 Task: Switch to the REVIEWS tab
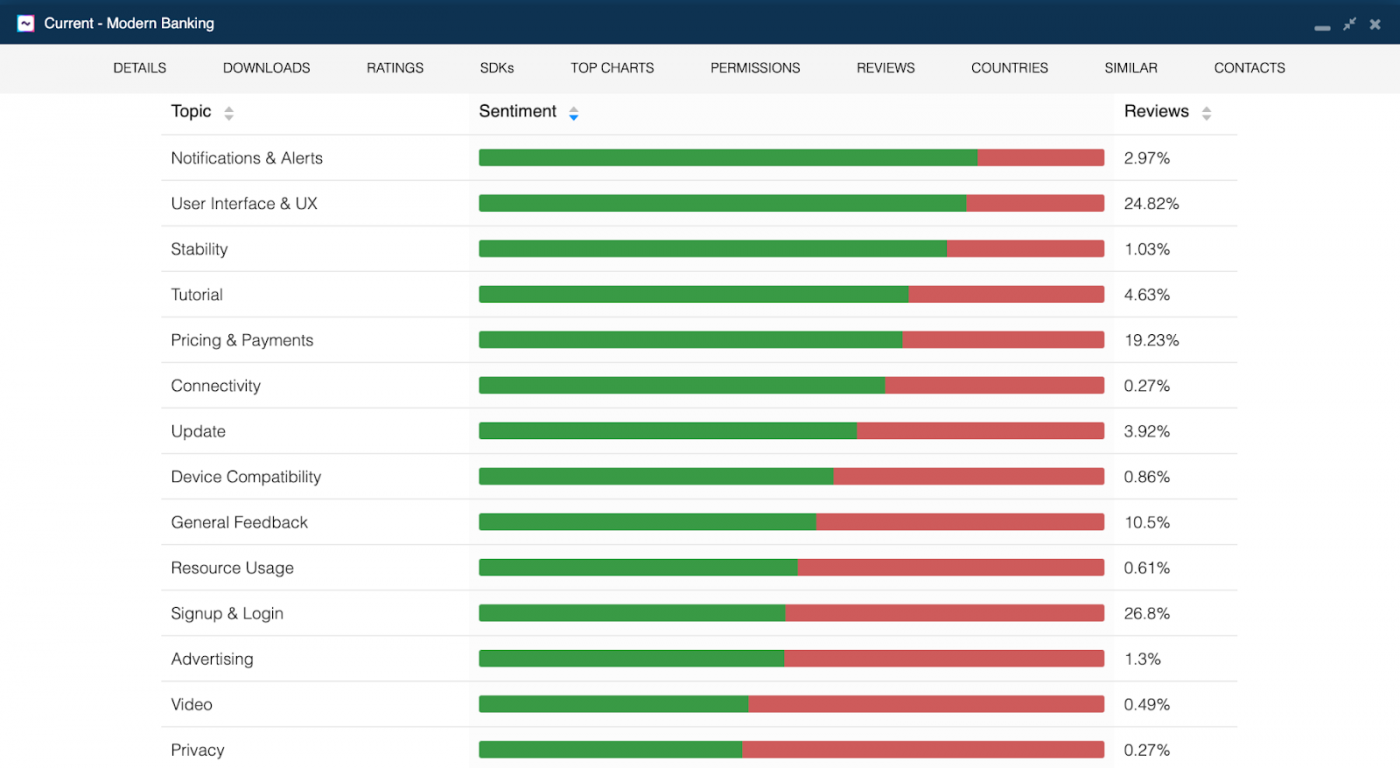pyautogui.click(x=885, y=67)
